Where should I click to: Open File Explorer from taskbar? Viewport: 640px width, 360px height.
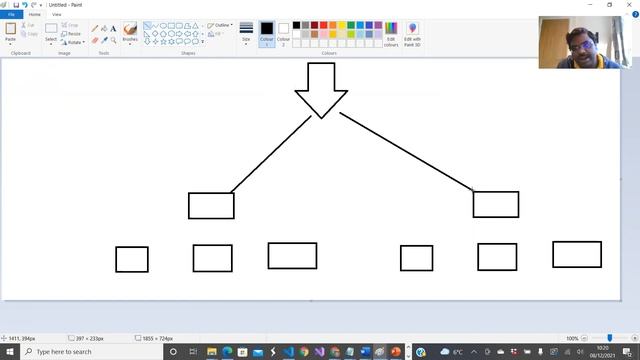click(212, 351)
